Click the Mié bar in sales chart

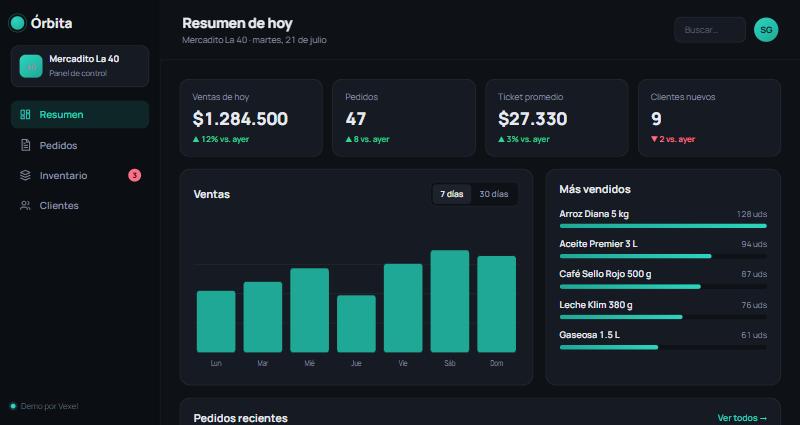[x=309, y=310]
